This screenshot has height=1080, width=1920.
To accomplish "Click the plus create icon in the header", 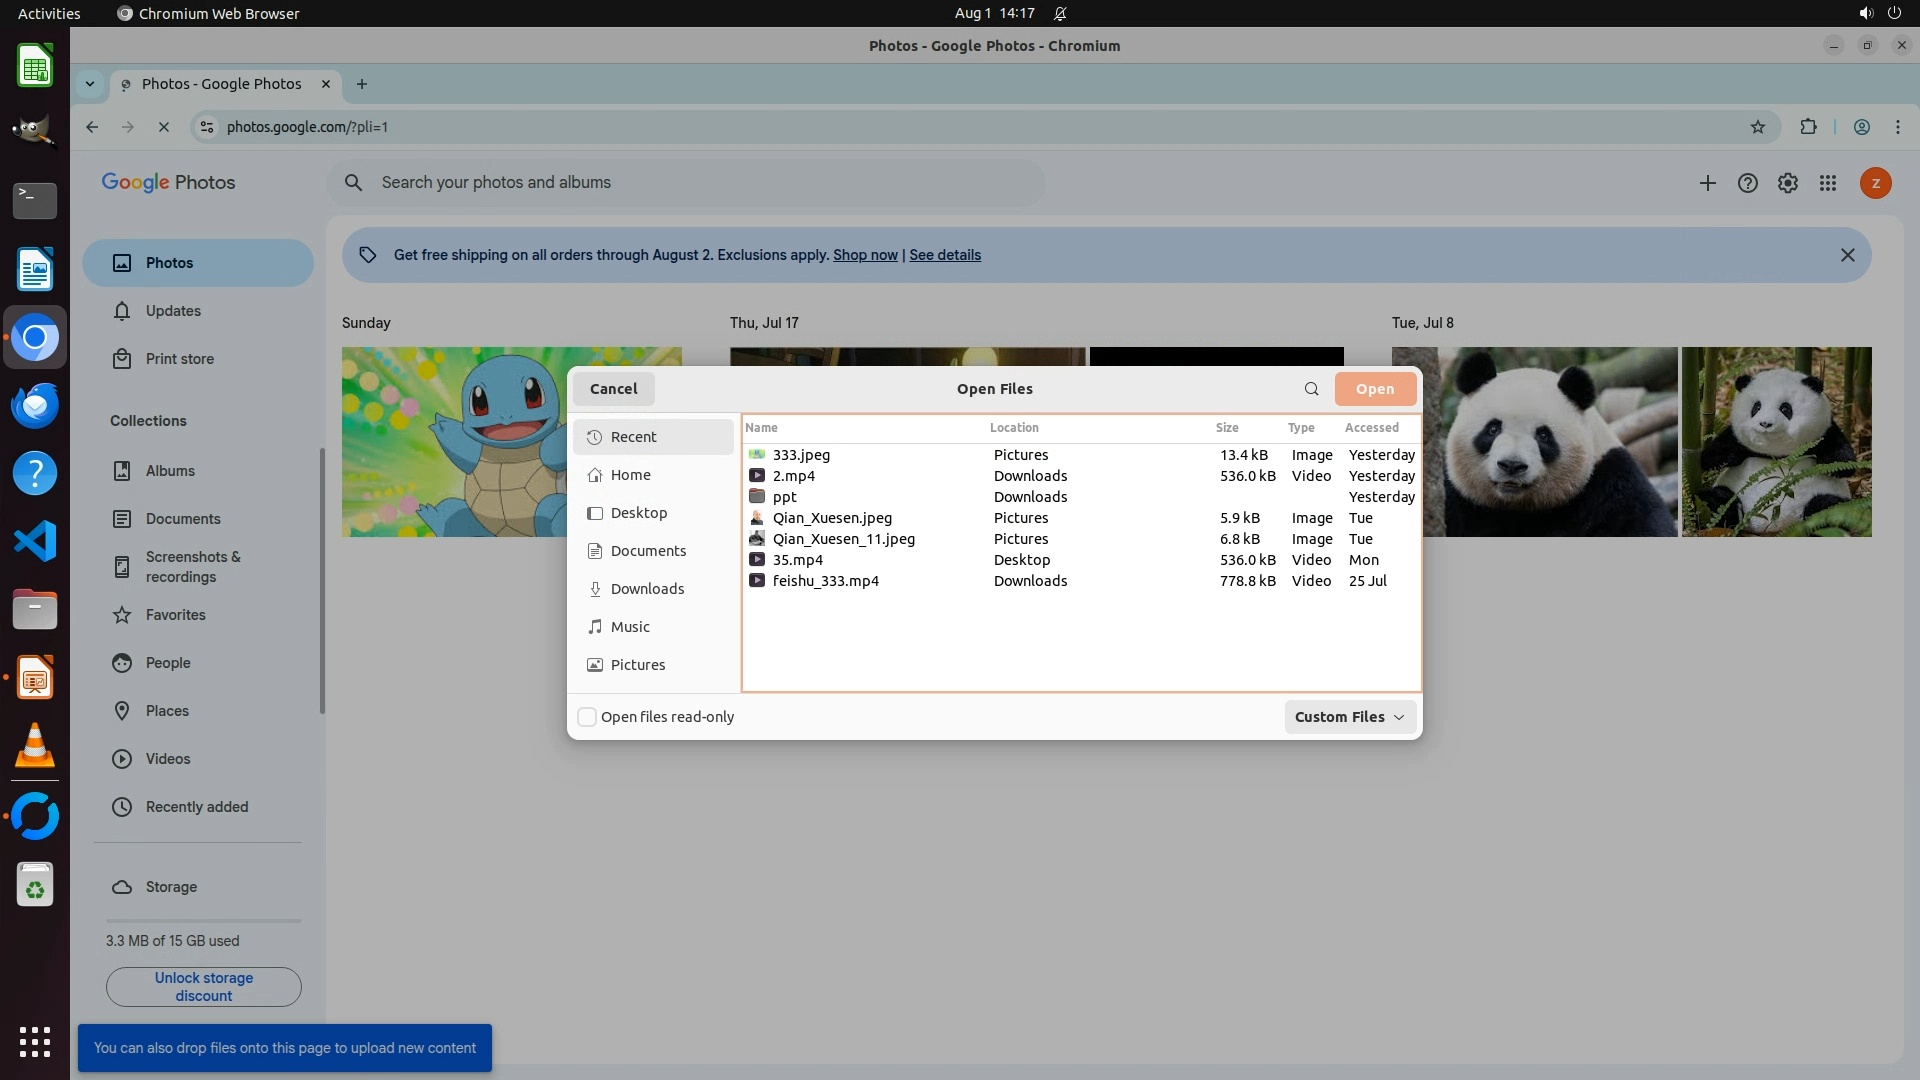I will click(1707, 183).
